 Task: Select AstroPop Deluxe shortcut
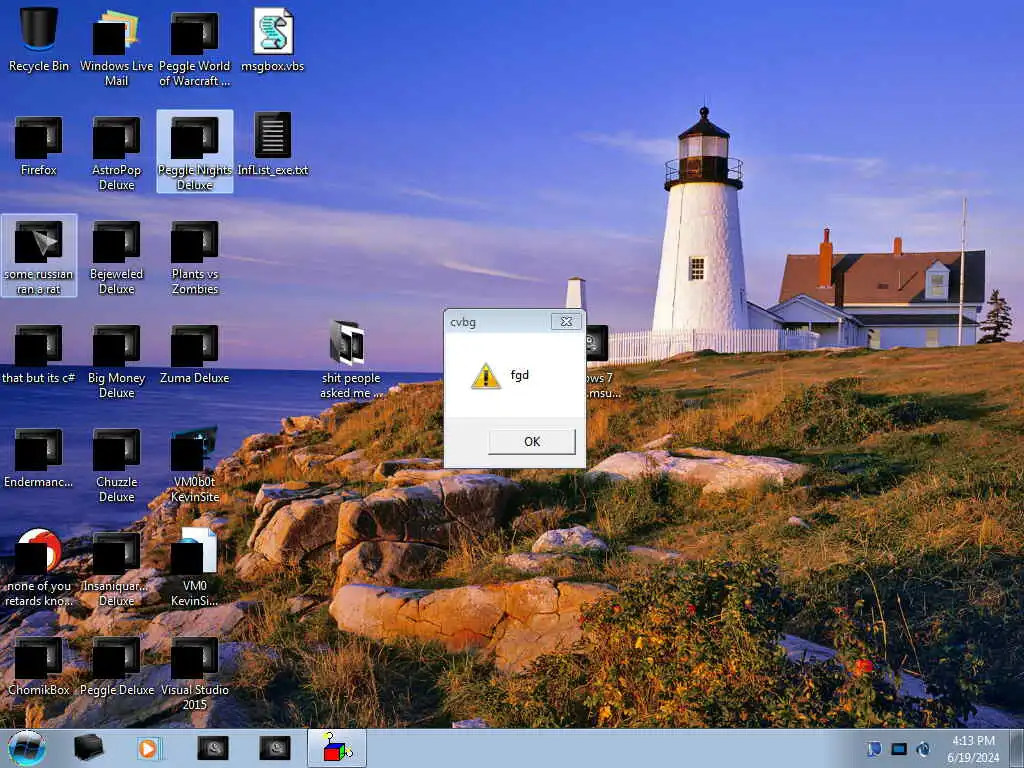(116, 152)
